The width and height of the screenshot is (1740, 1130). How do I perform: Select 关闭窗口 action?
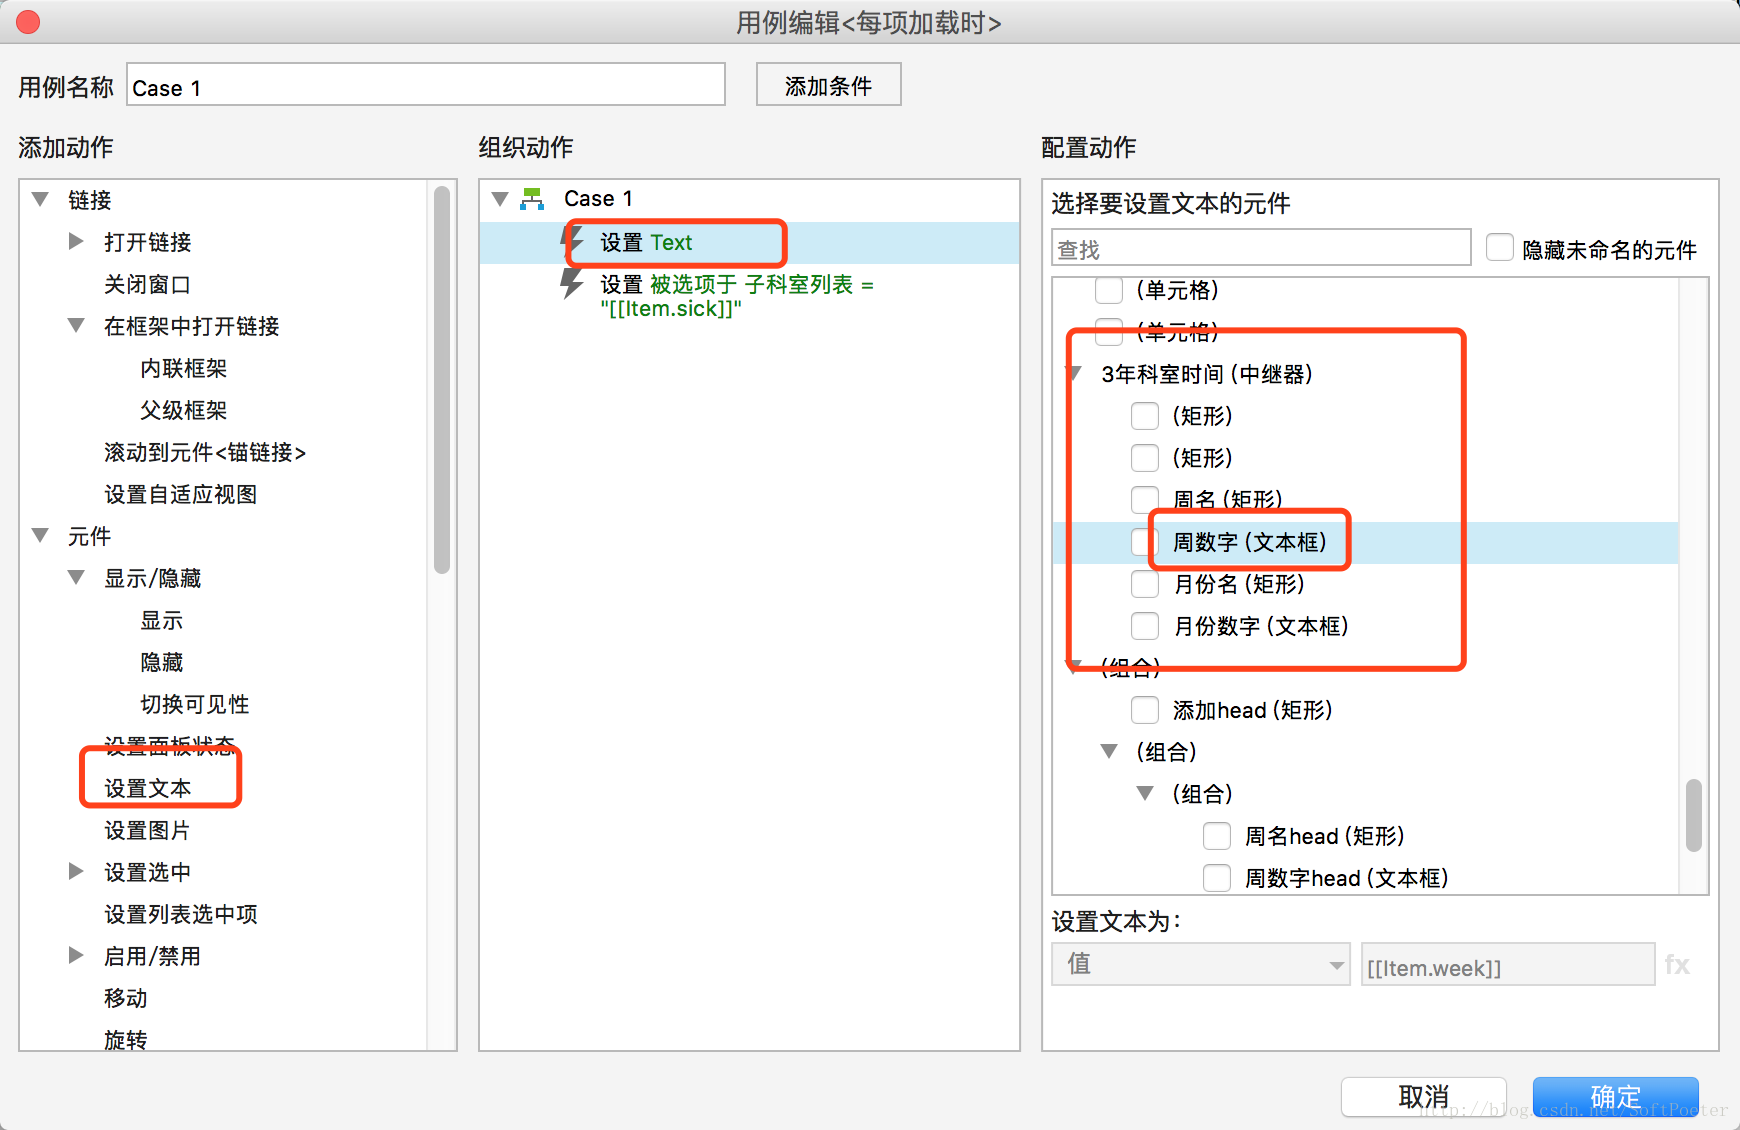click(x=147, y=284)
